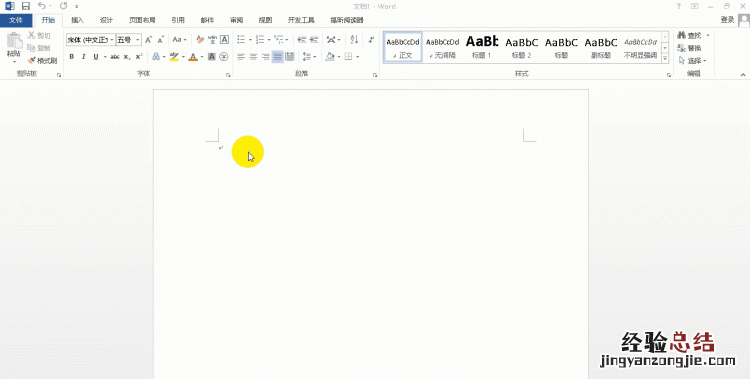Viewport: 750px width, 379px height.
Task: Click the Bullets list icon
Action: click(242, 40)
